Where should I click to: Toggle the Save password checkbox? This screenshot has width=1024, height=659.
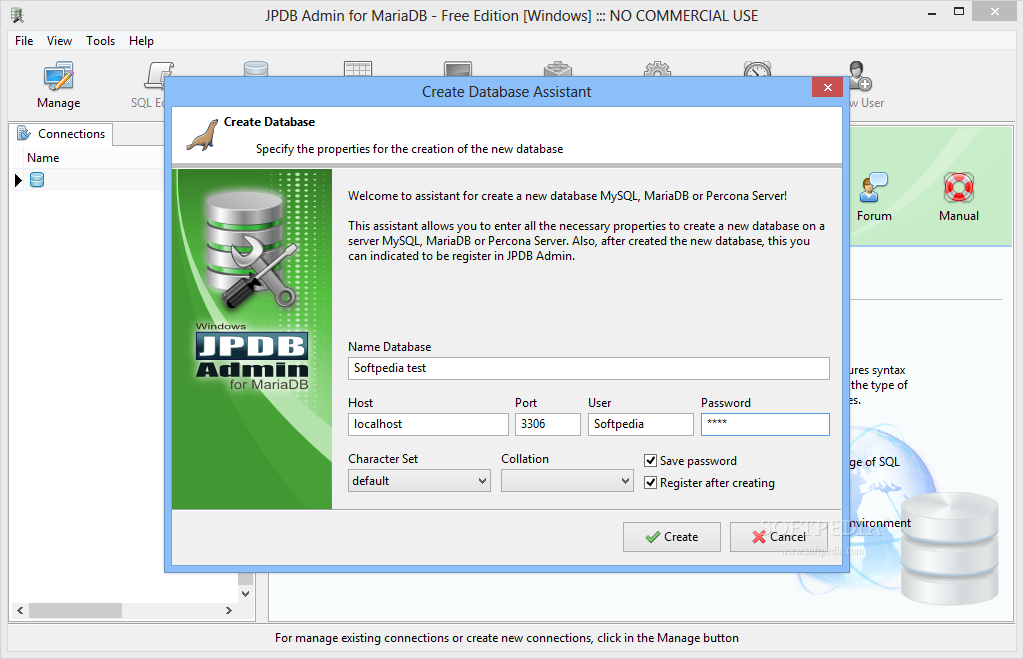pyautogui.click(x=650, y=460)
